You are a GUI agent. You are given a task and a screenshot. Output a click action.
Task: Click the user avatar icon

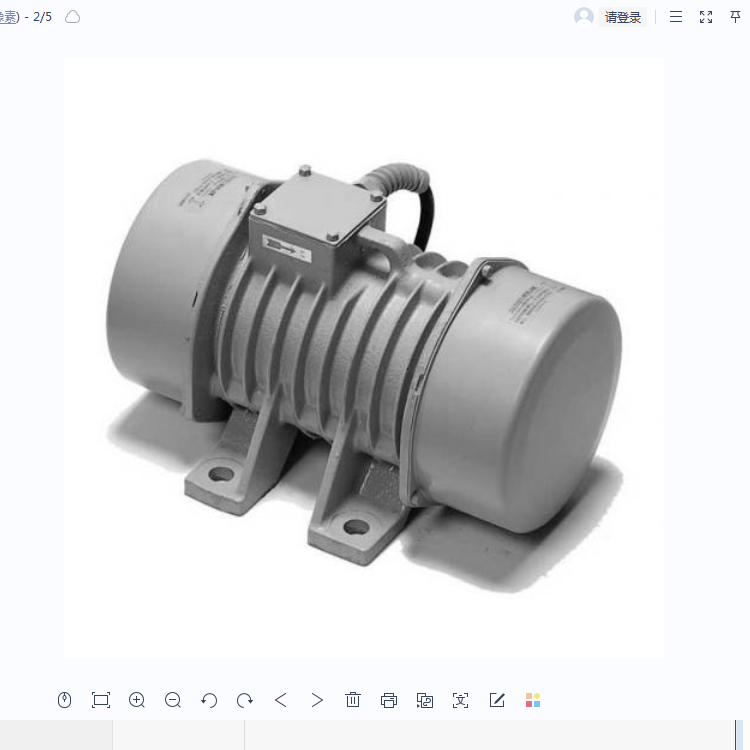[x=584, y=17]
